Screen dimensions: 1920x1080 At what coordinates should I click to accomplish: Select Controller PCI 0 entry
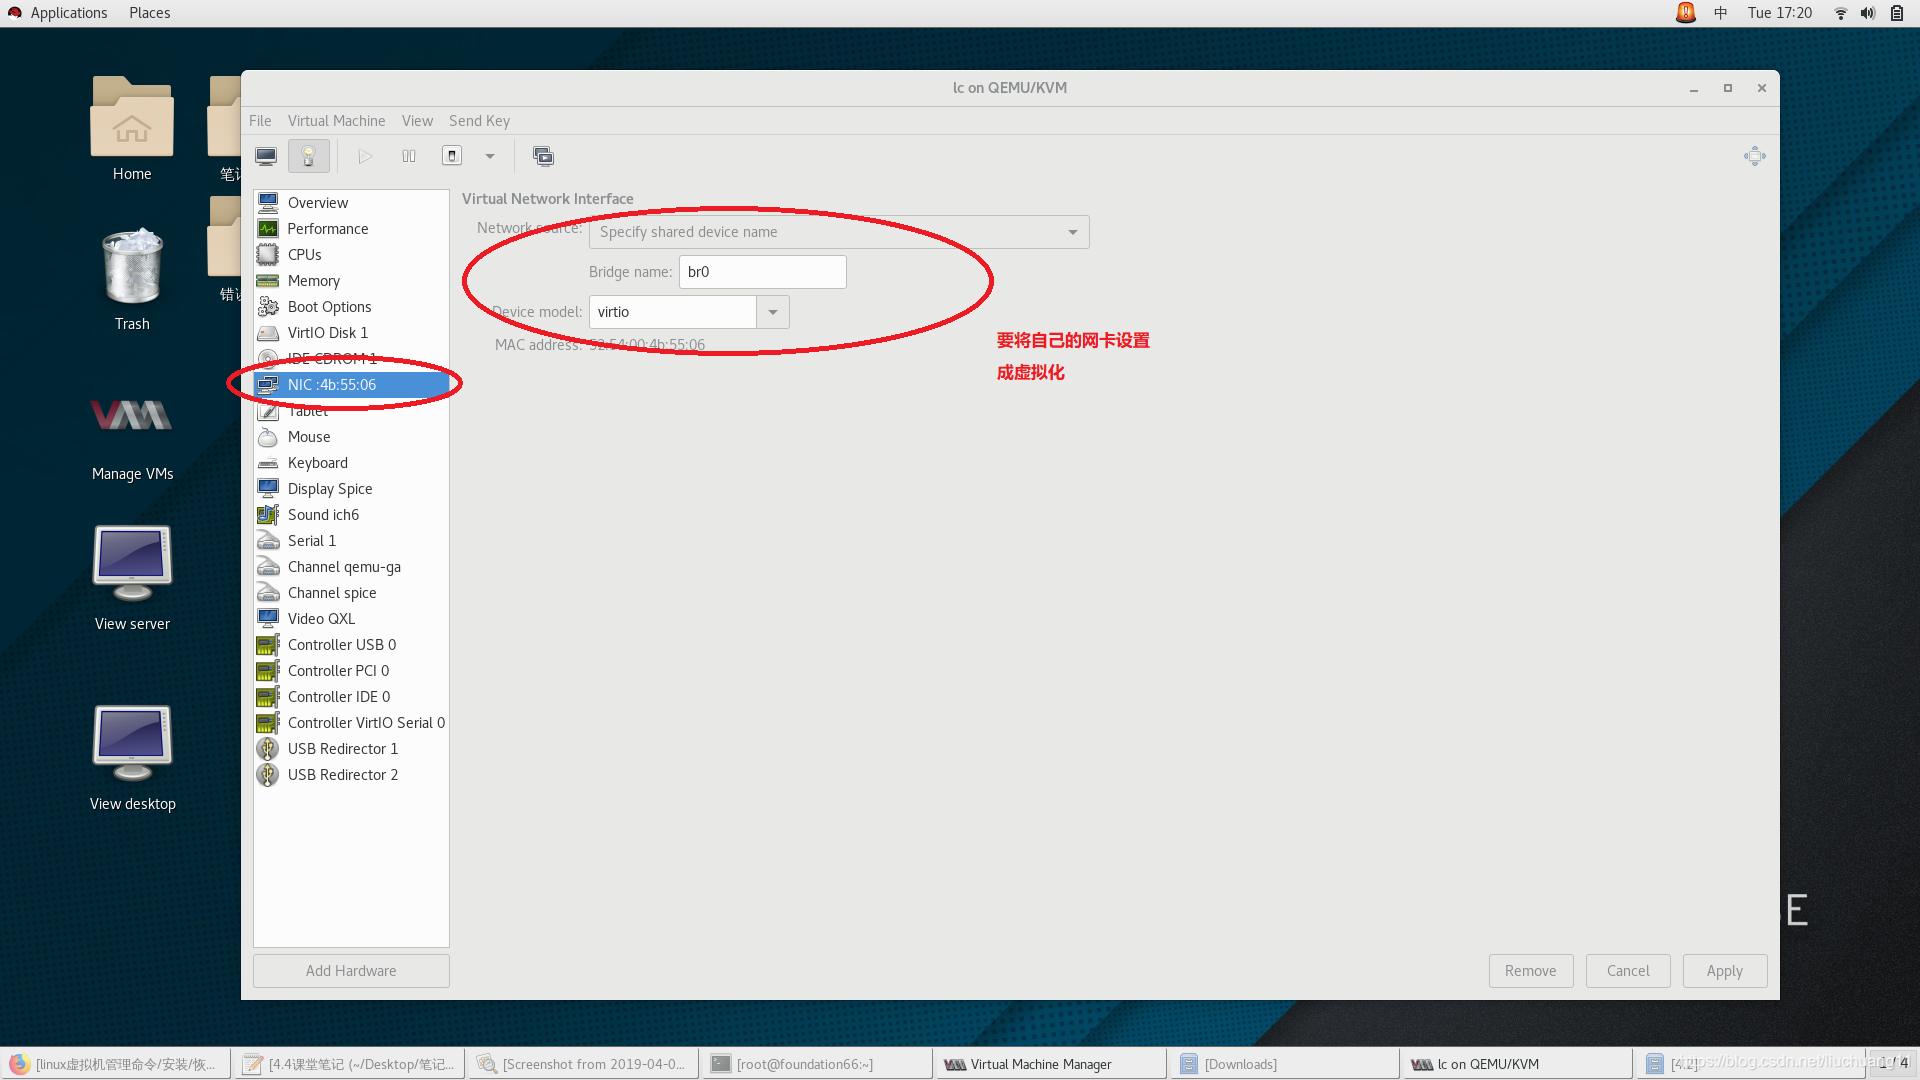pos(351,671)
